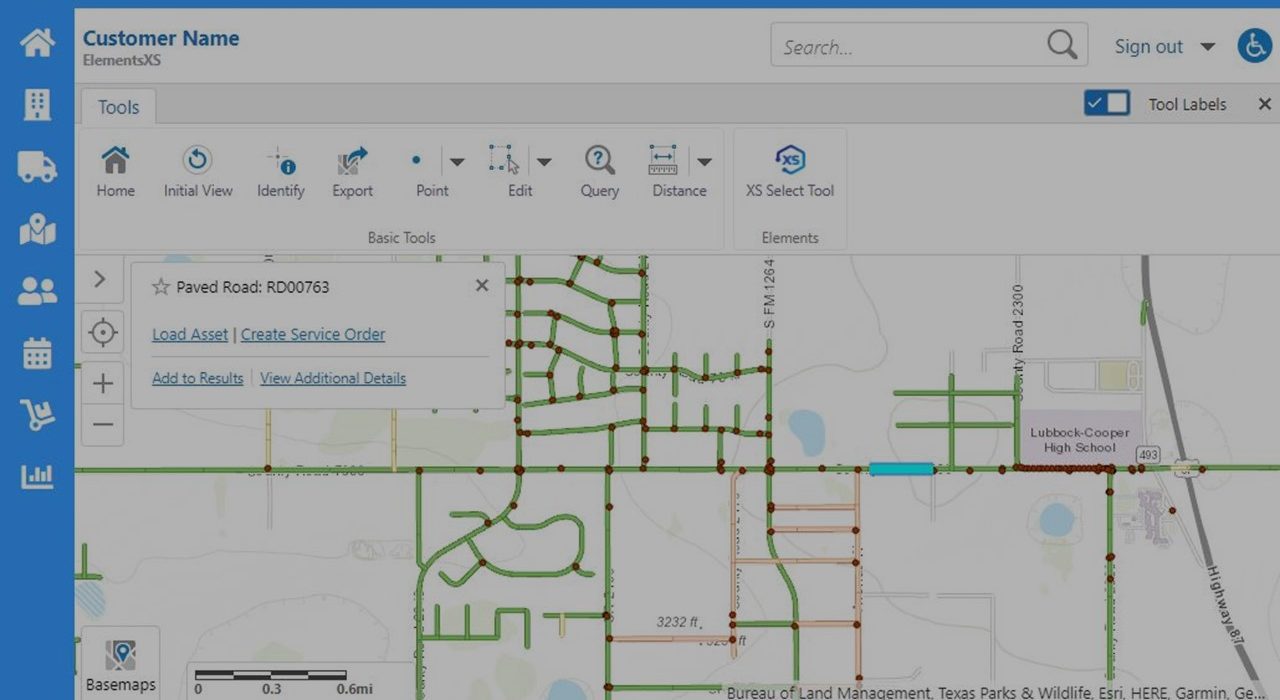Open the Sign out dropdown menu
This screenshot has width=1280, height=700.
1207,46
